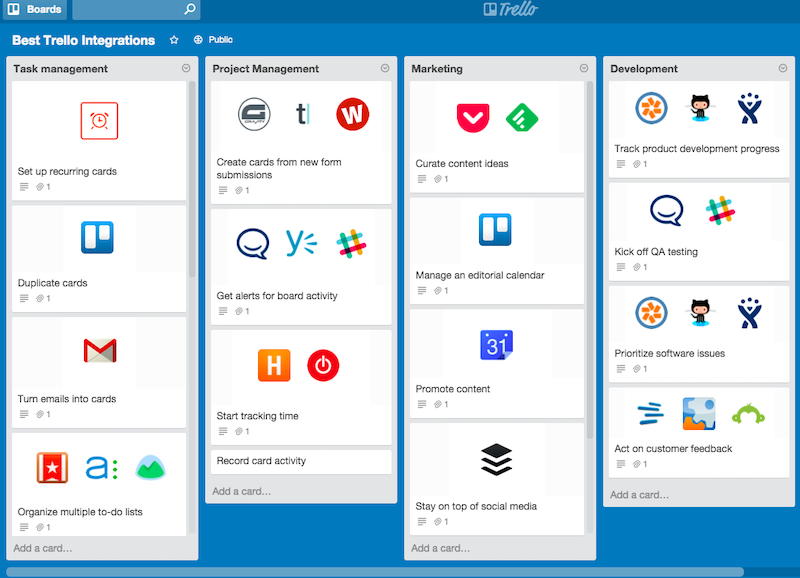
Task: Click the Trello logo in the header
Action: pyautogui.click(x=511, y=9)
